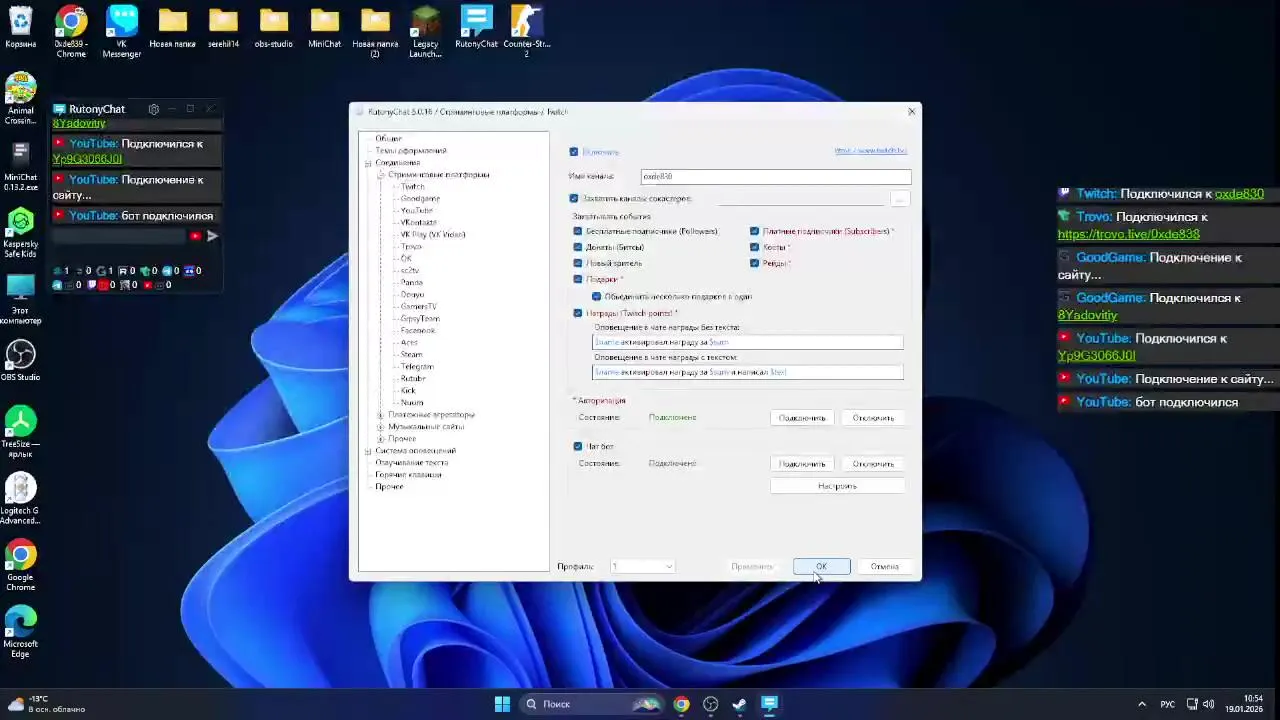Select VK Play (VK Video) in the tree
The image size is (1280, 720).
(433, 235)
